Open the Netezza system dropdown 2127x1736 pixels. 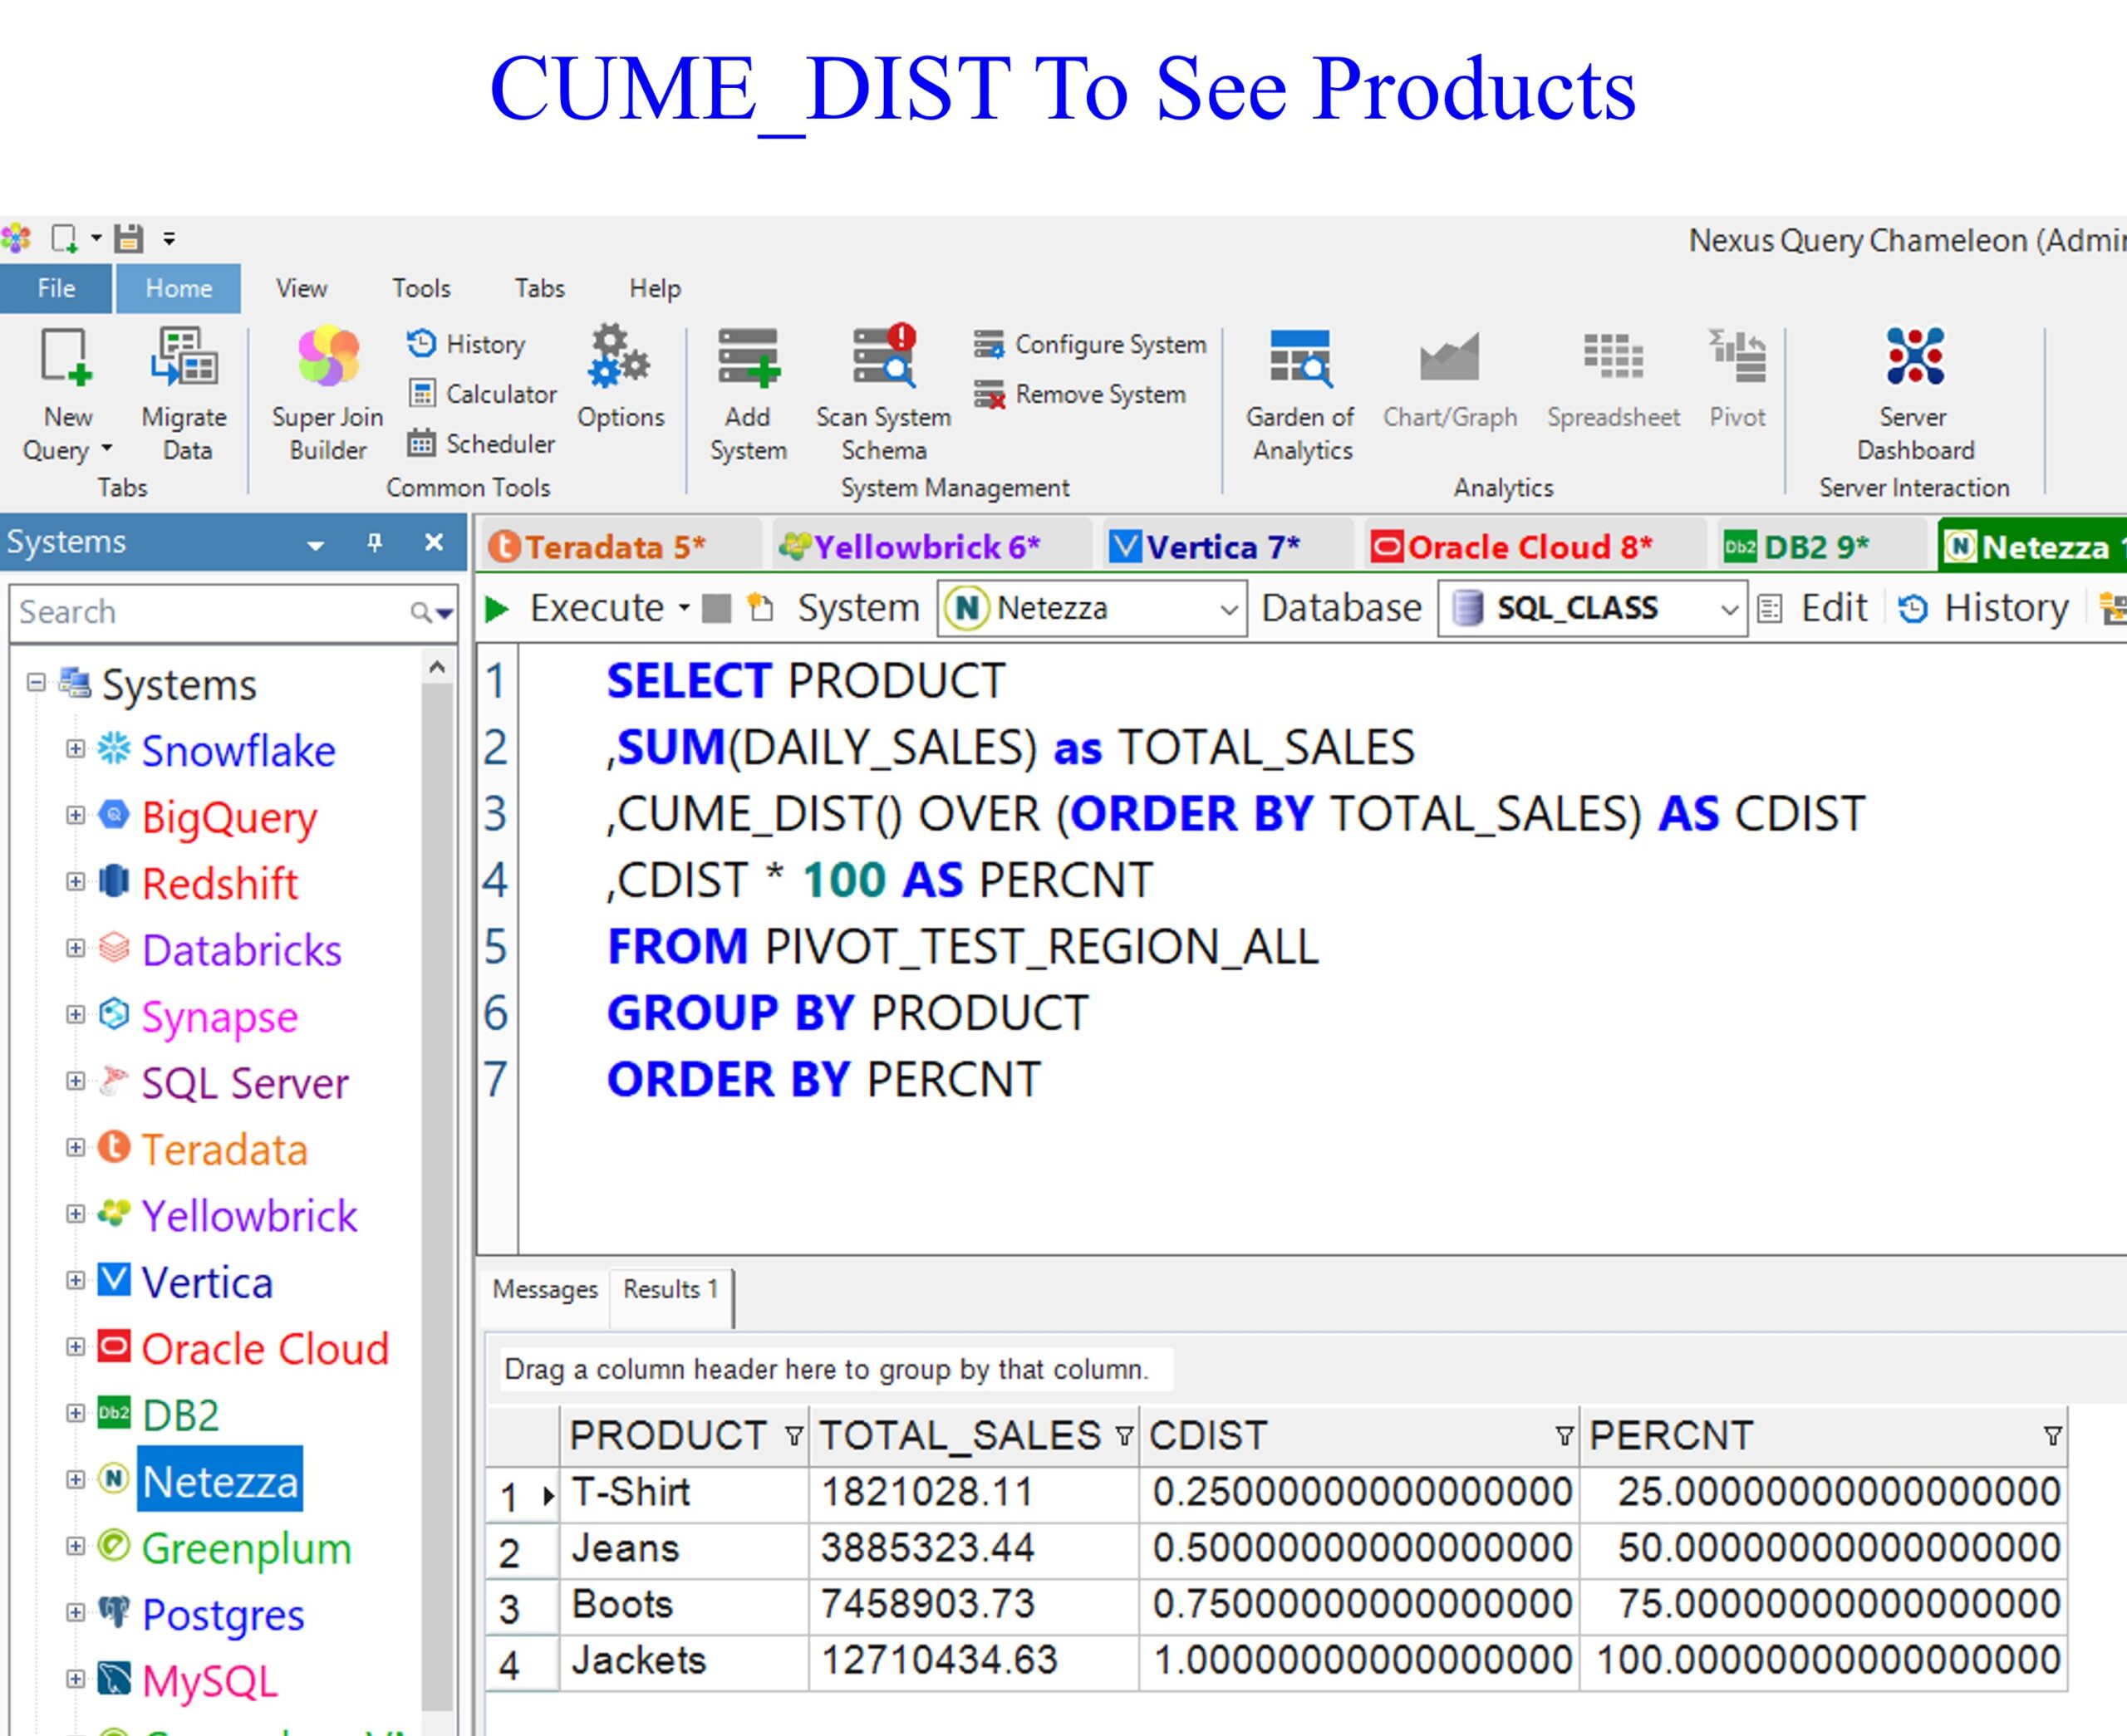pyautogui.click(x=1229, y=609)
